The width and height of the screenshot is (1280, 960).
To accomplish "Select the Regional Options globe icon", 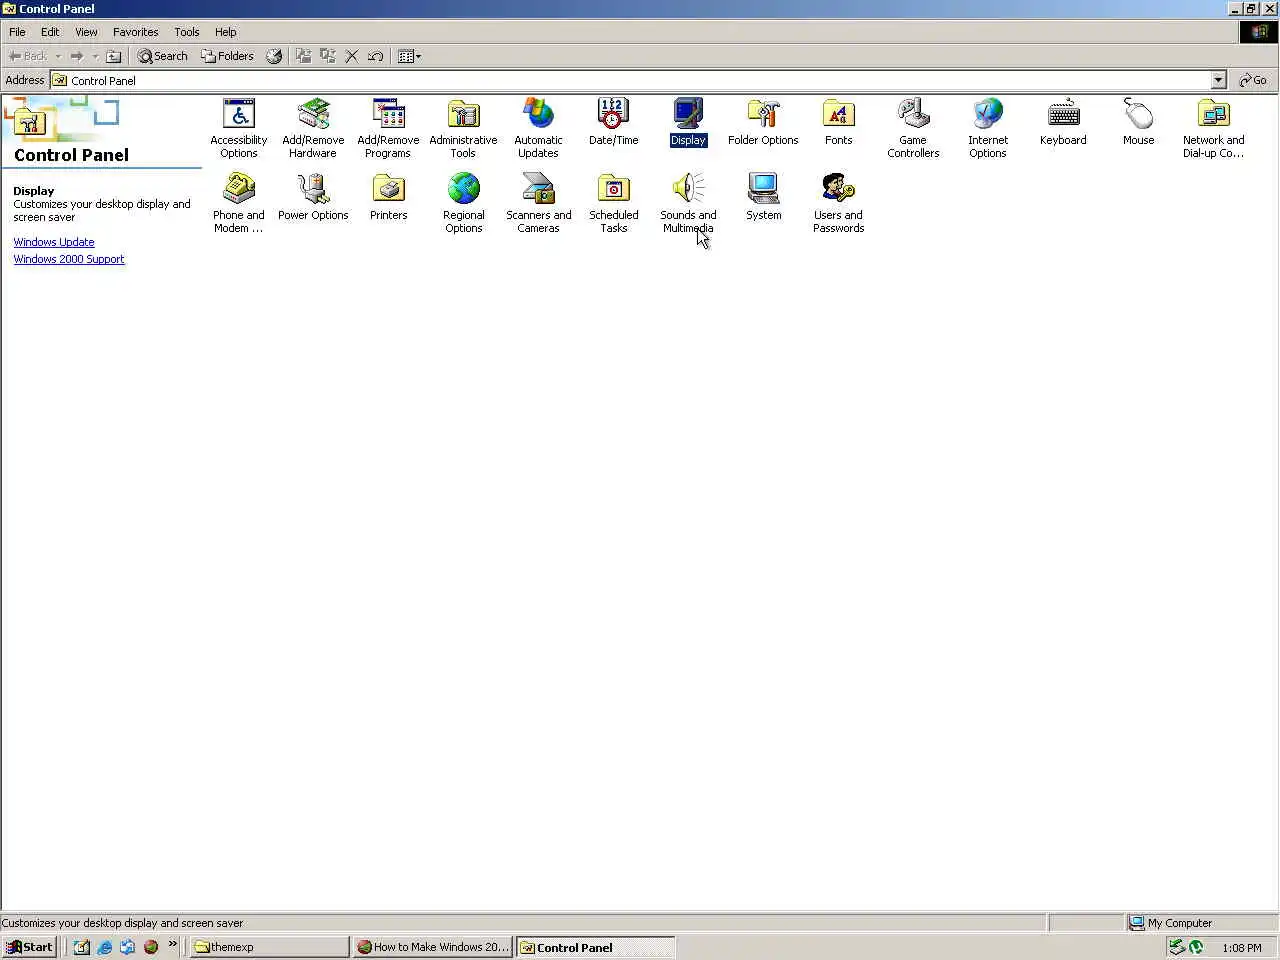I will click(463, 203).
